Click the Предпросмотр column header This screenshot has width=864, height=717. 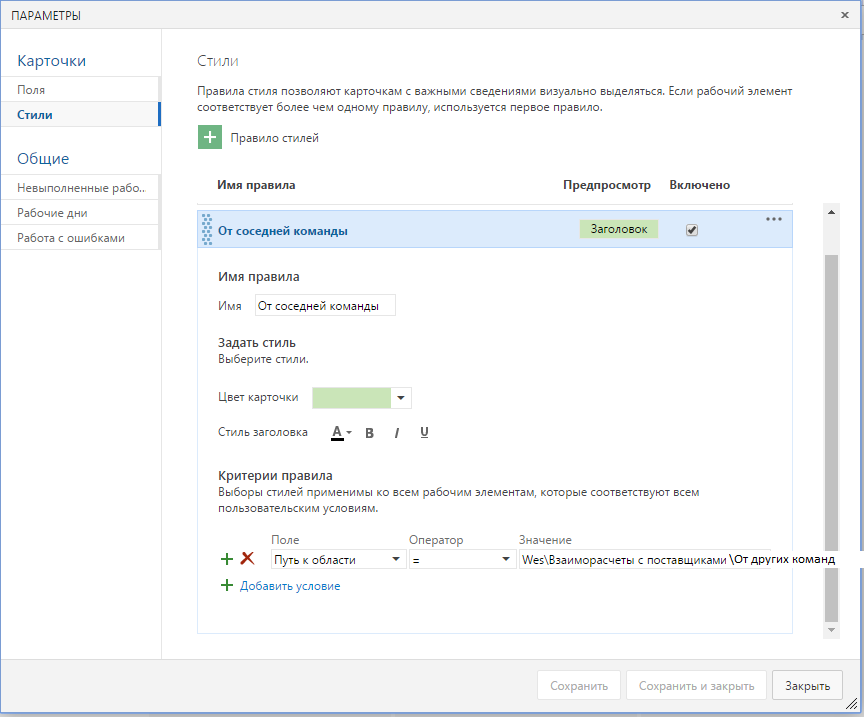(x=607, y=185)
